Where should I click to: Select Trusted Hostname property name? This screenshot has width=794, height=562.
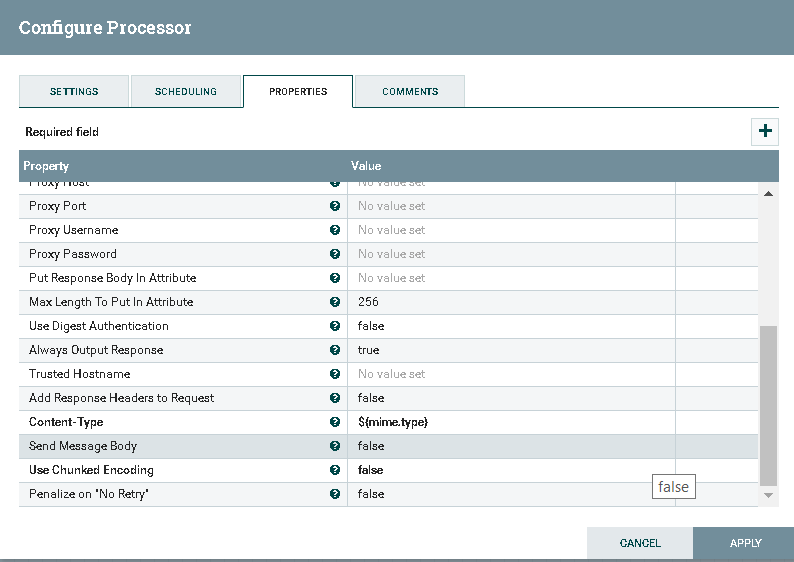point(80,374)
